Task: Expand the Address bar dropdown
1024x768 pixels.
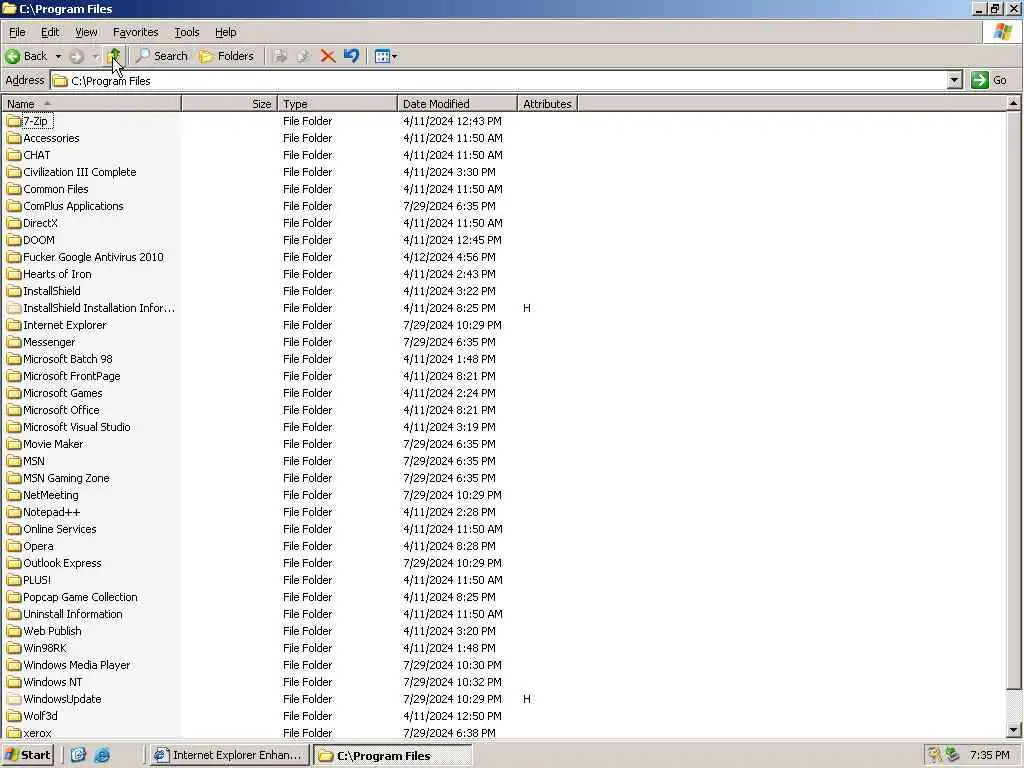Action: (954, 80)
